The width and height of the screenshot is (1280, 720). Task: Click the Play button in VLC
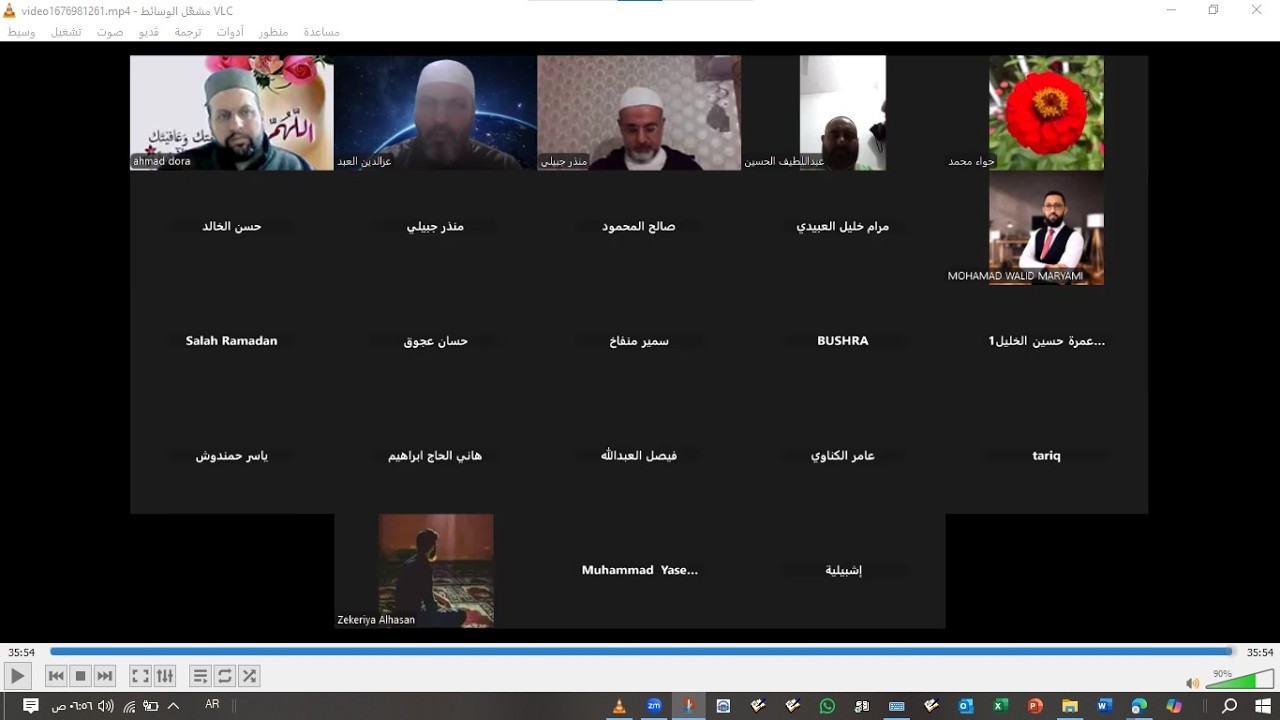tap(17, 676)
